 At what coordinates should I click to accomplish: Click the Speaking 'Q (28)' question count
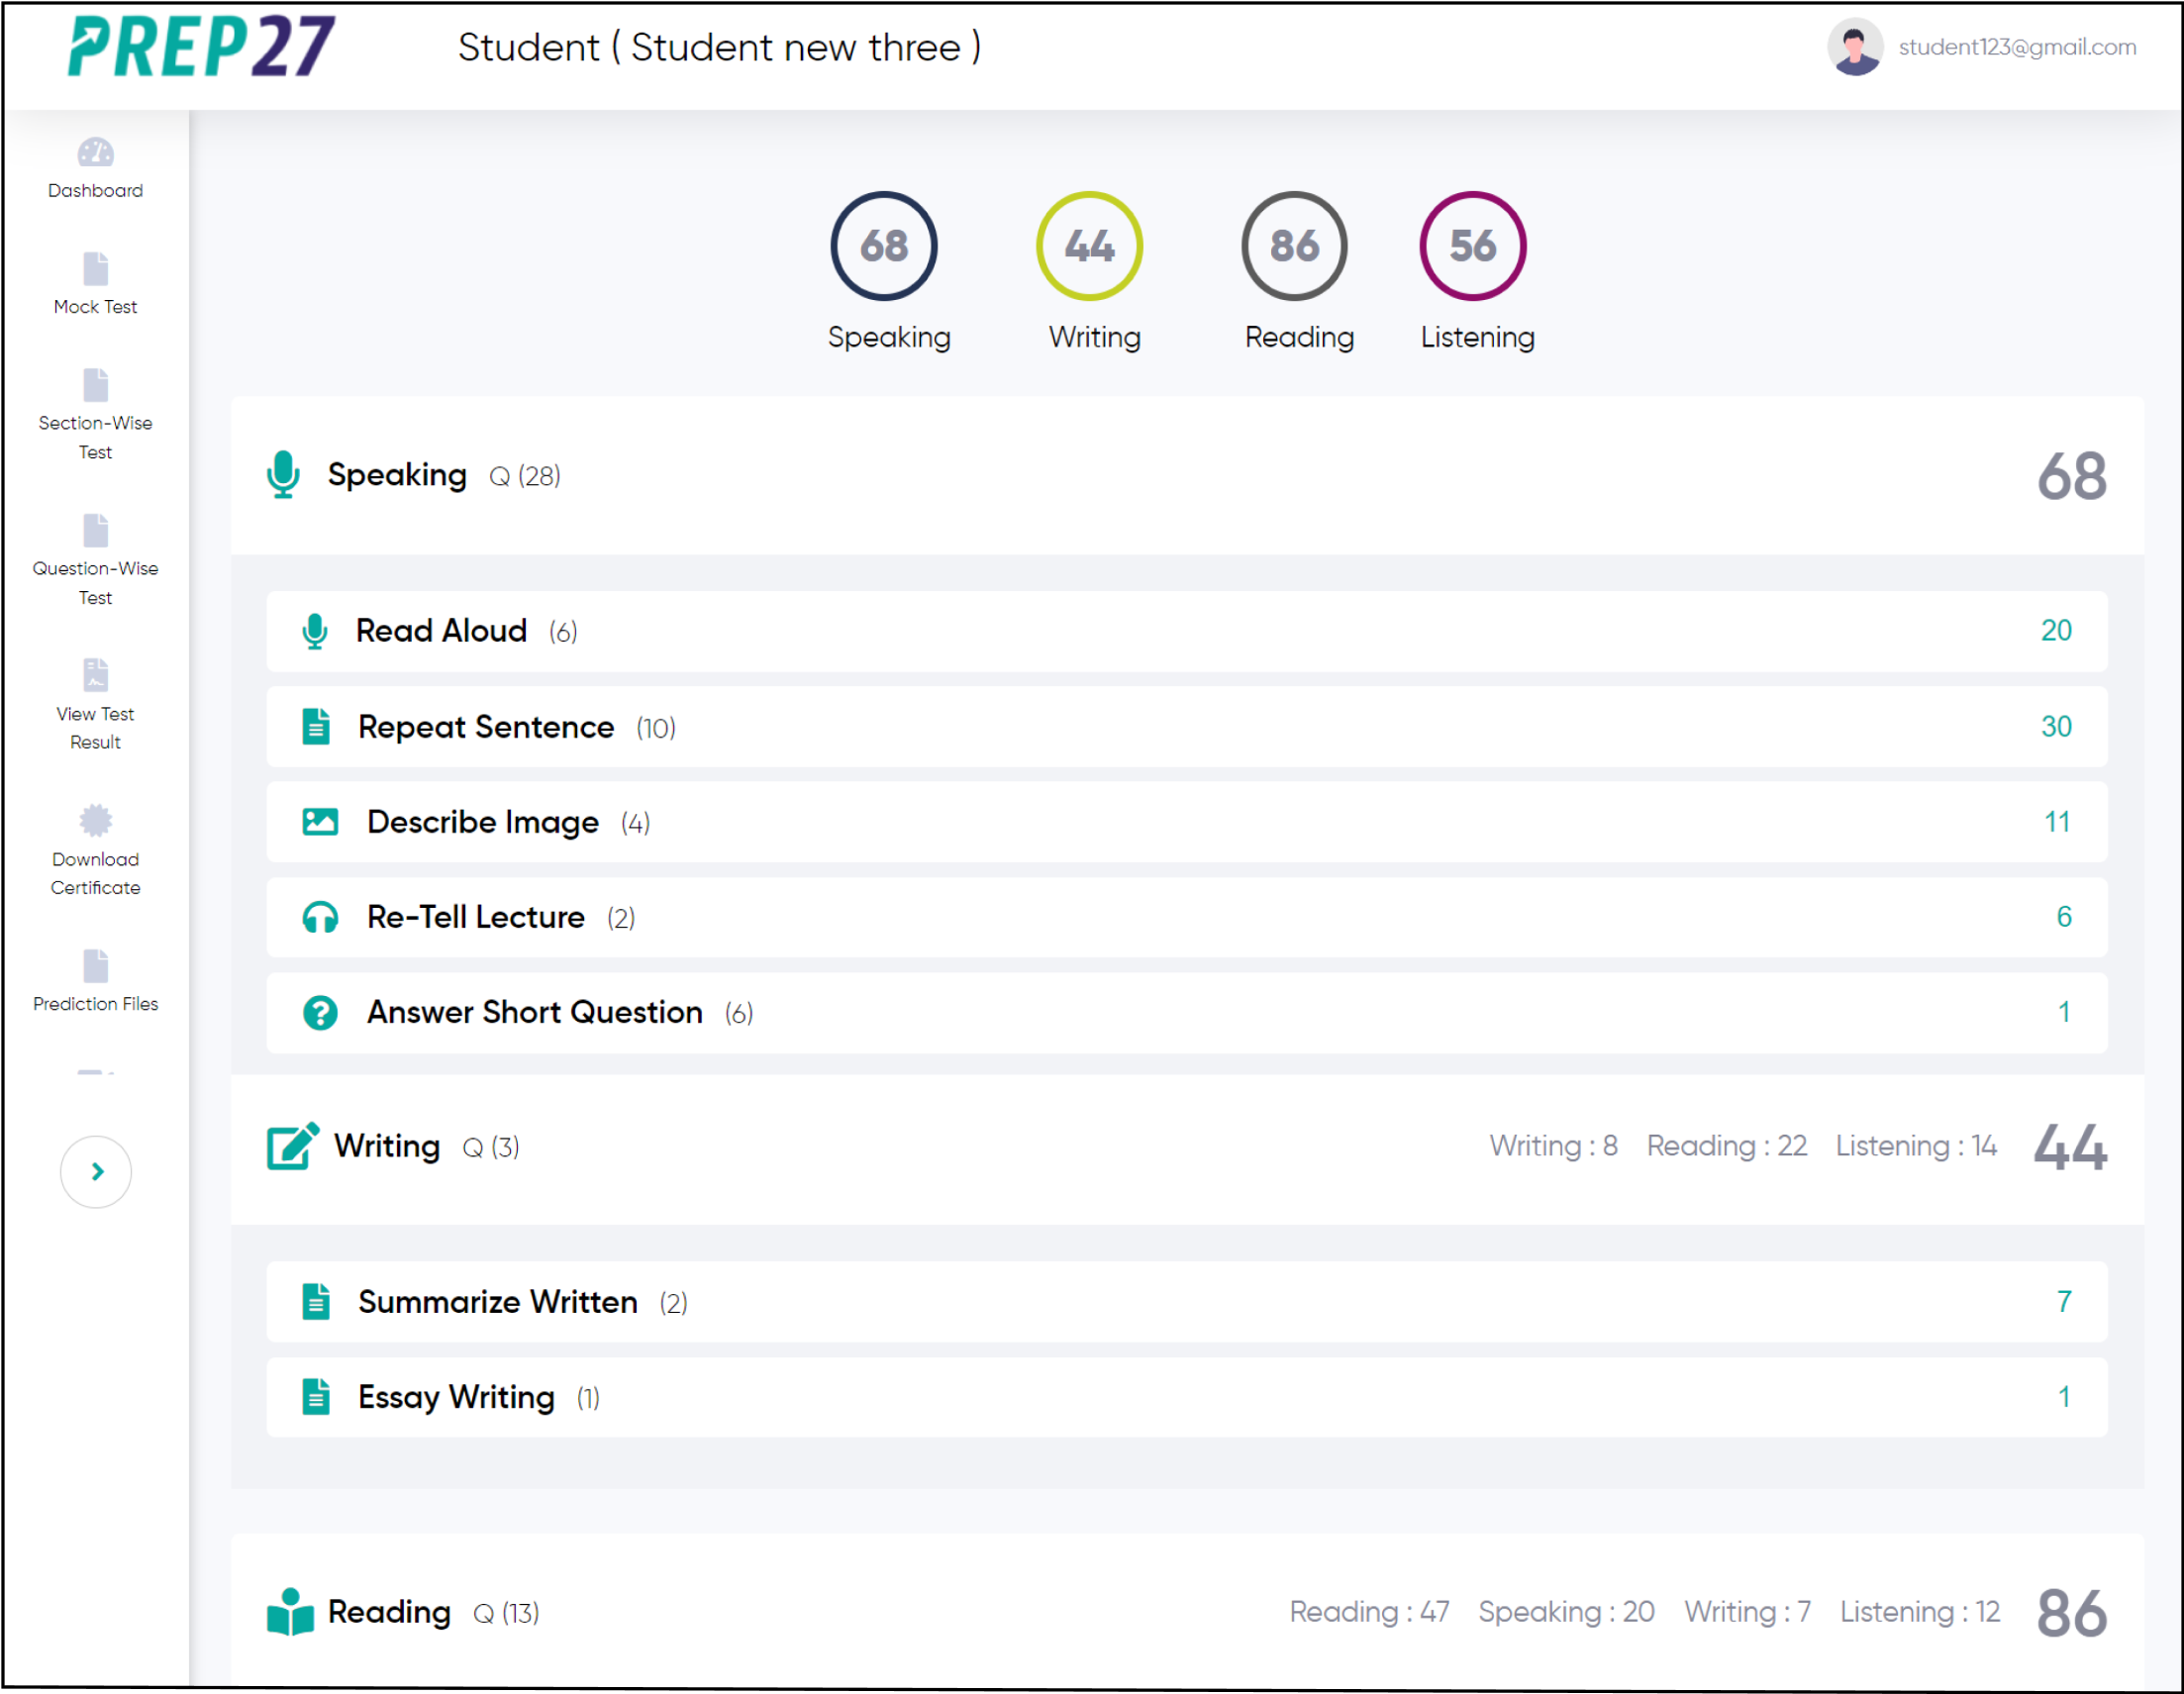[x=525, y=476]
